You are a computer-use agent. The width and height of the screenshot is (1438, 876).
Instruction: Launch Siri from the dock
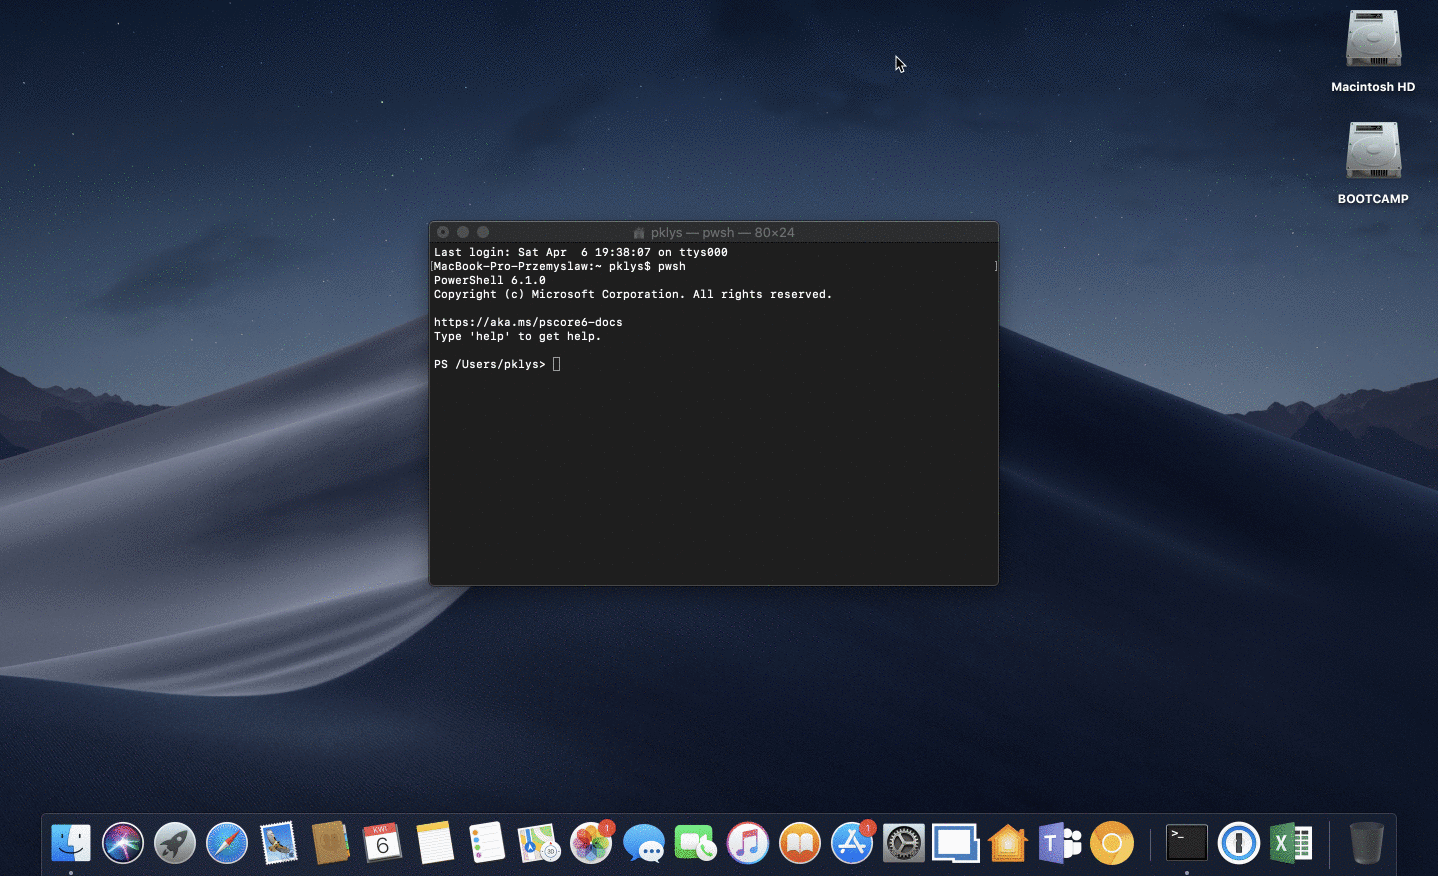pyautogui.click(x=123, y=843)
